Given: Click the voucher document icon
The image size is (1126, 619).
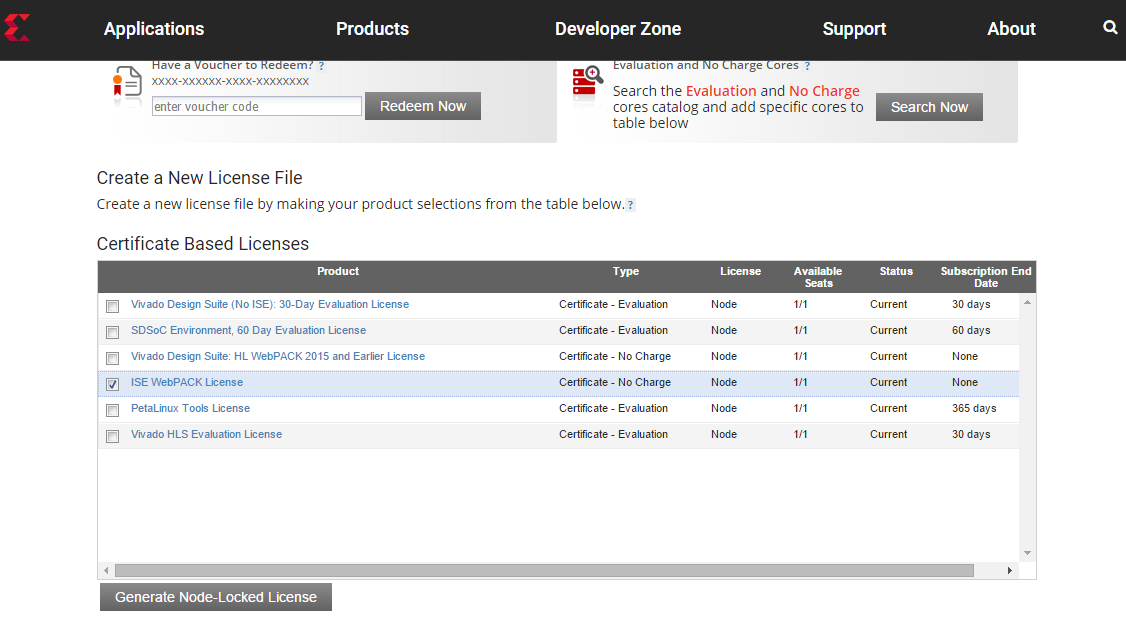Looking at the screenshot, I should click(126, 85).
